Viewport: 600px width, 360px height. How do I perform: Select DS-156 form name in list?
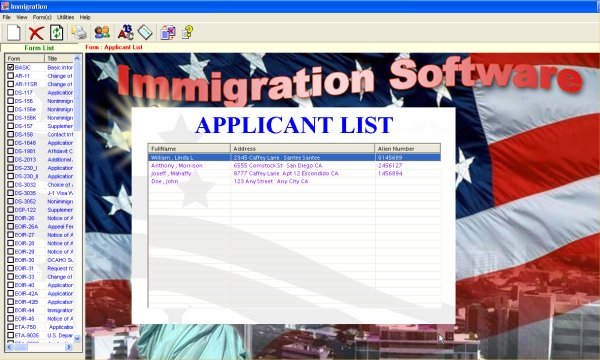click(24, 101)
